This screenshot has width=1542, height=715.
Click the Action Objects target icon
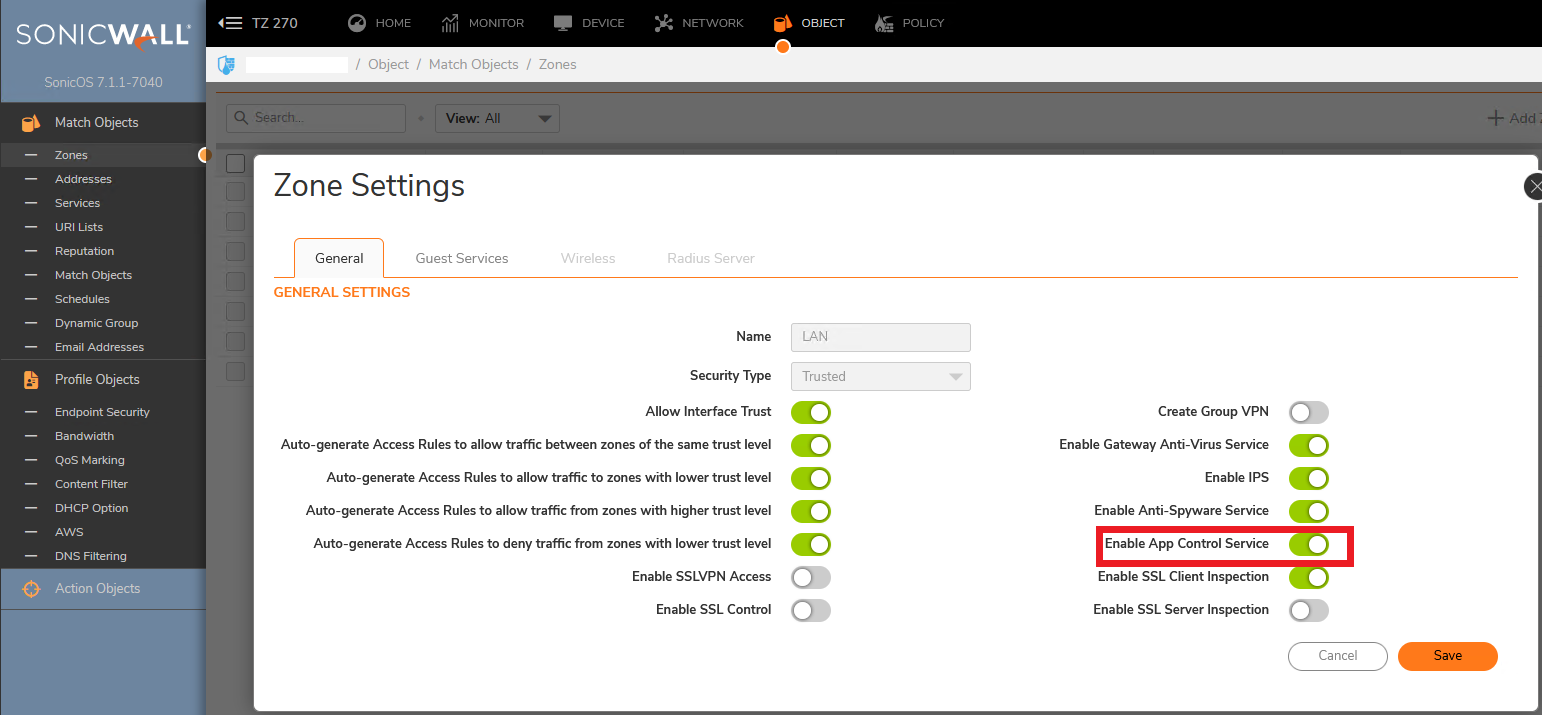click(x=31, y=589)
